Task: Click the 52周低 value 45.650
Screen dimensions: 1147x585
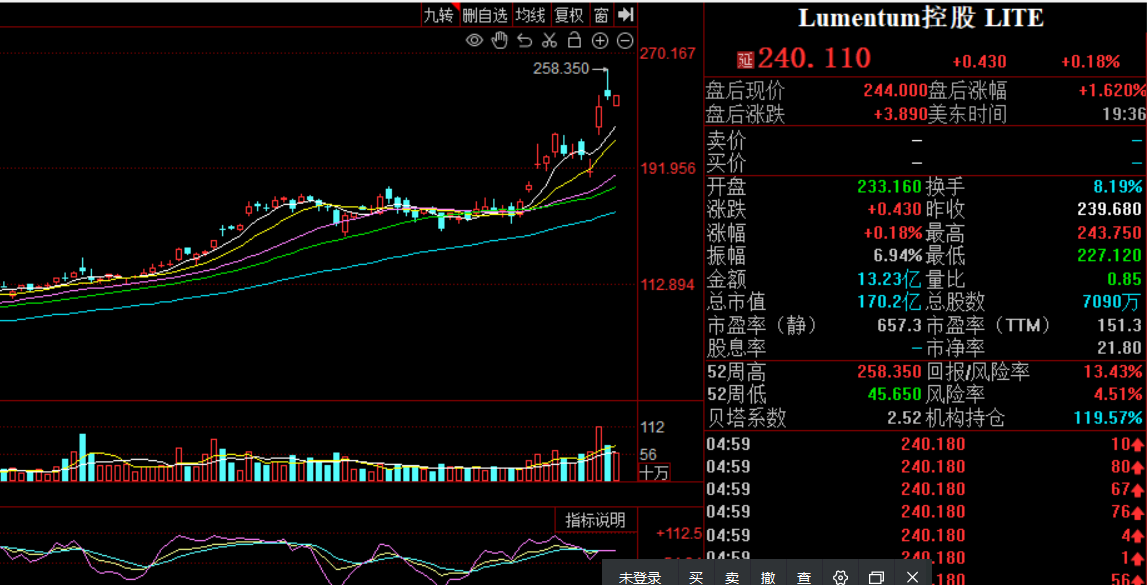Action: point(894,395)
